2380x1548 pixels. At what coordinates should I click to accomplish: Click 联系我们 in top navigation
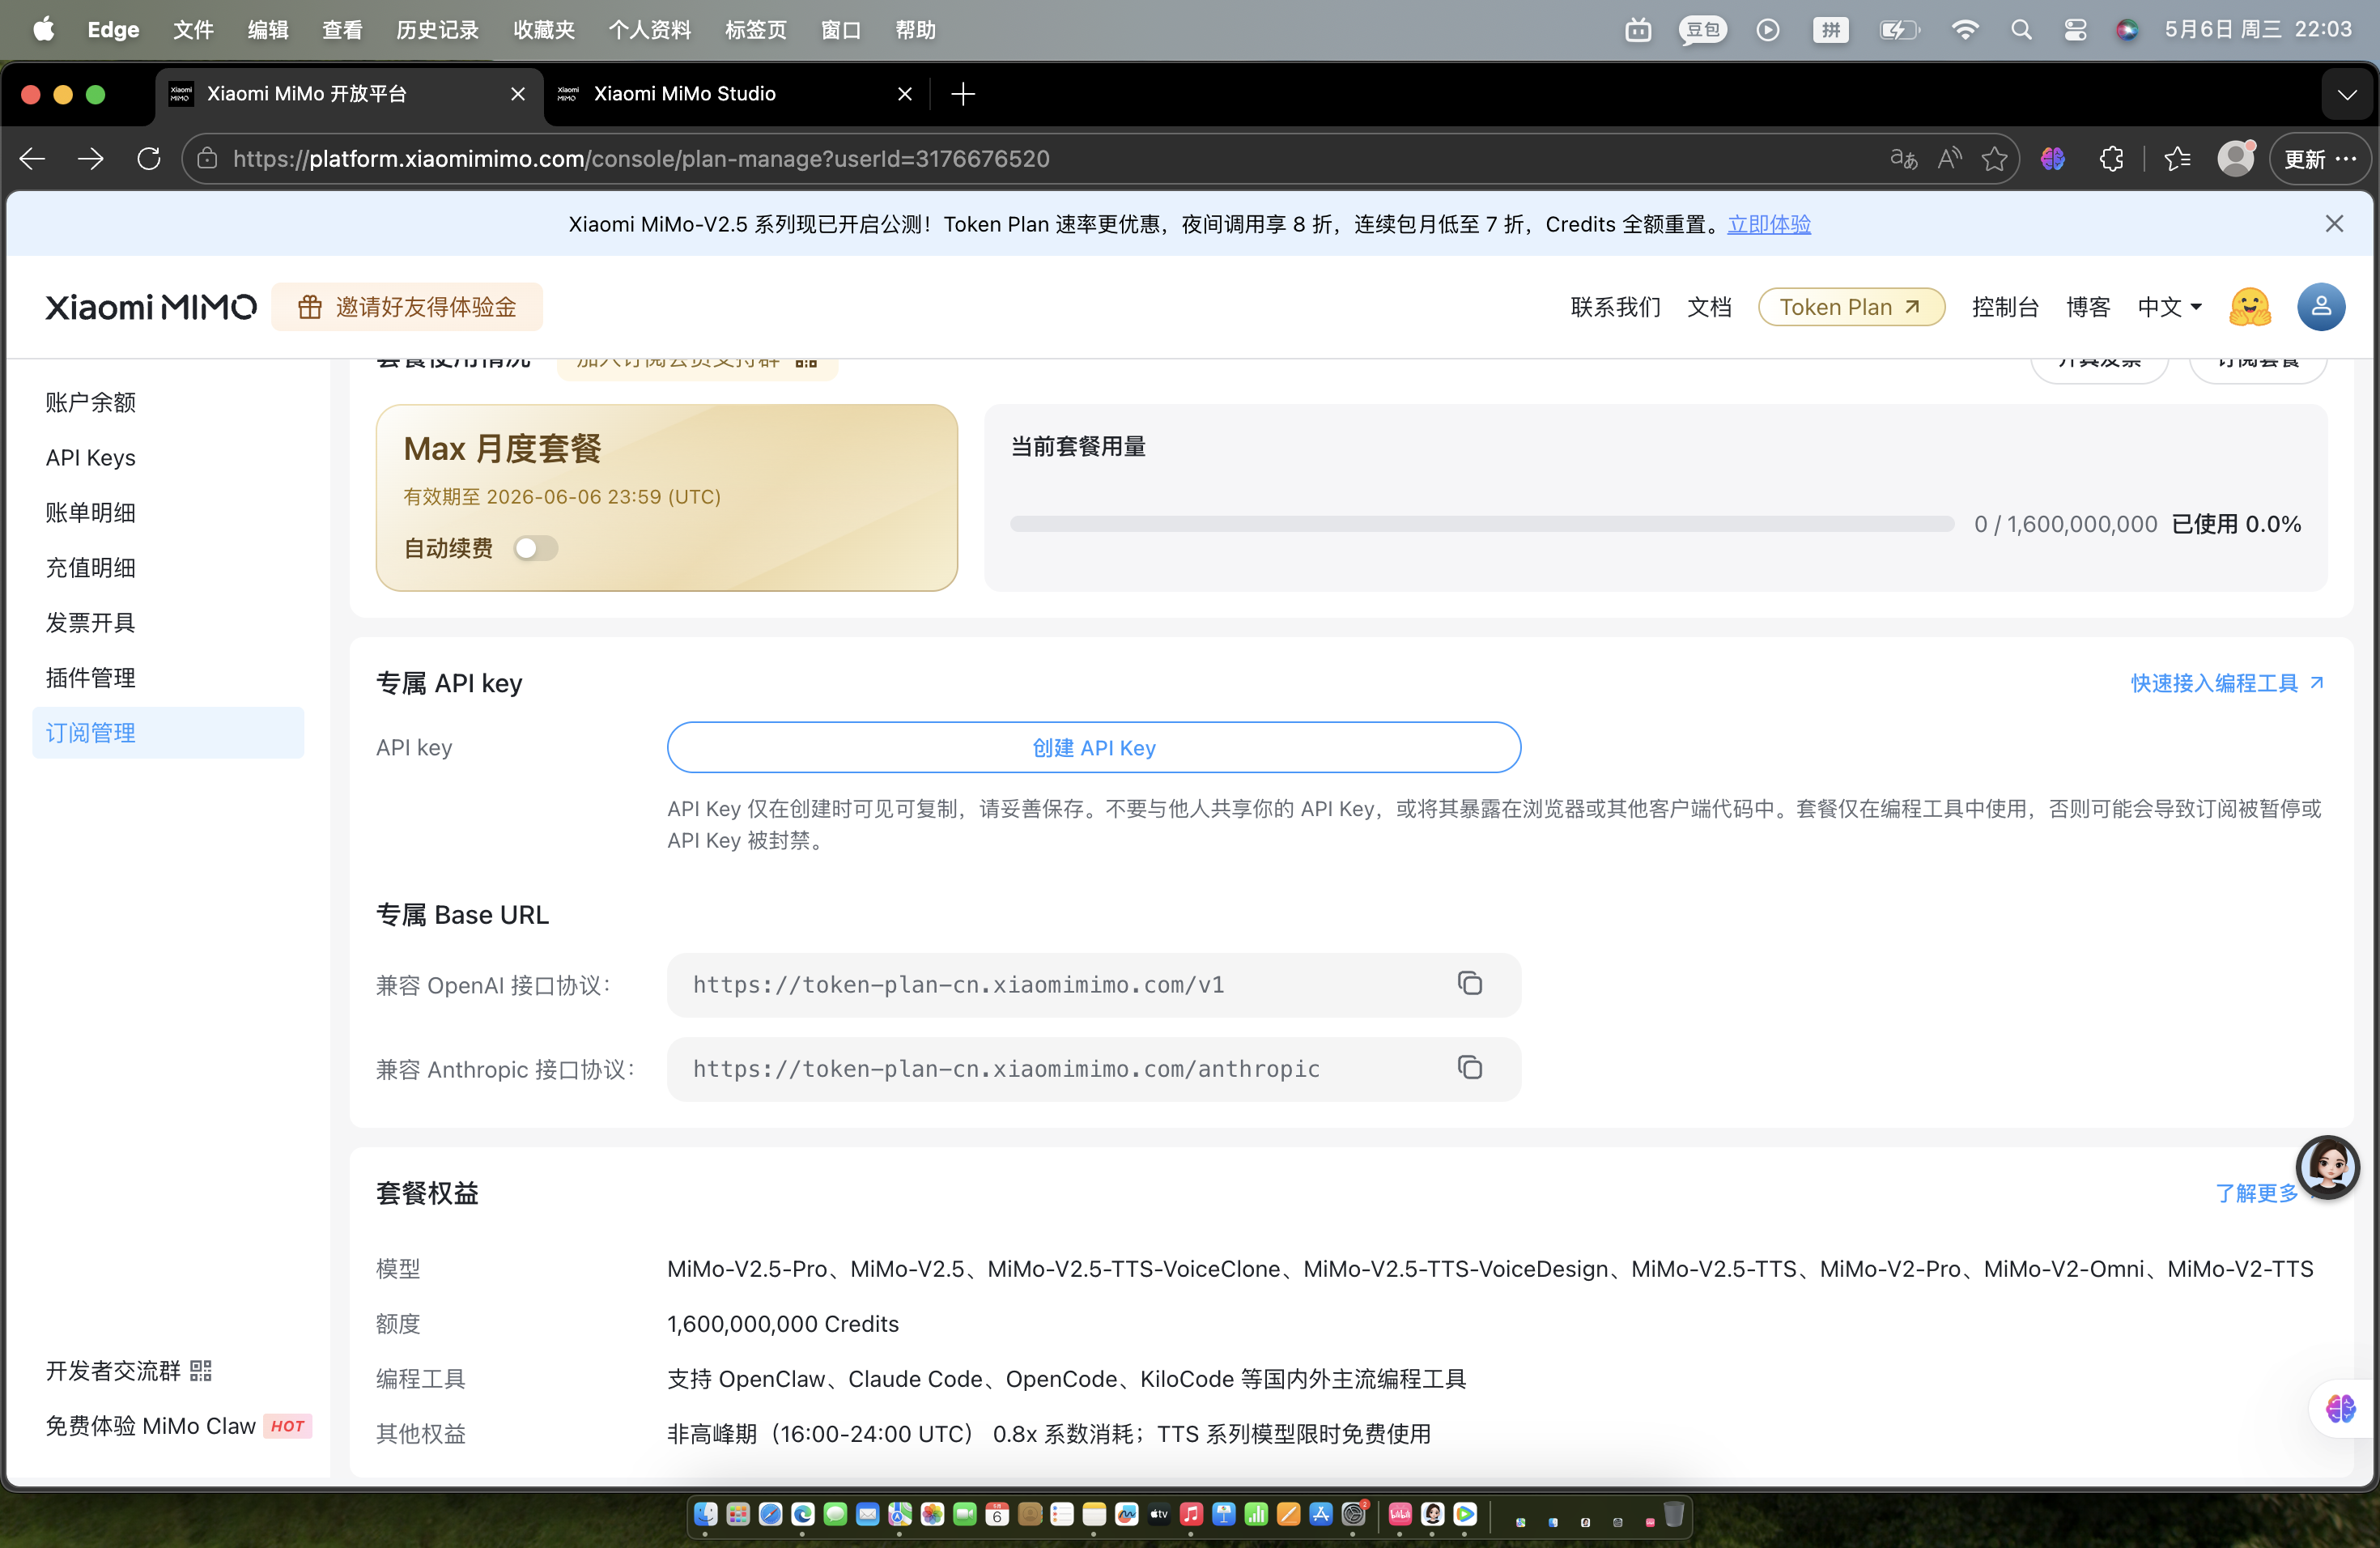coord(1616,307)
